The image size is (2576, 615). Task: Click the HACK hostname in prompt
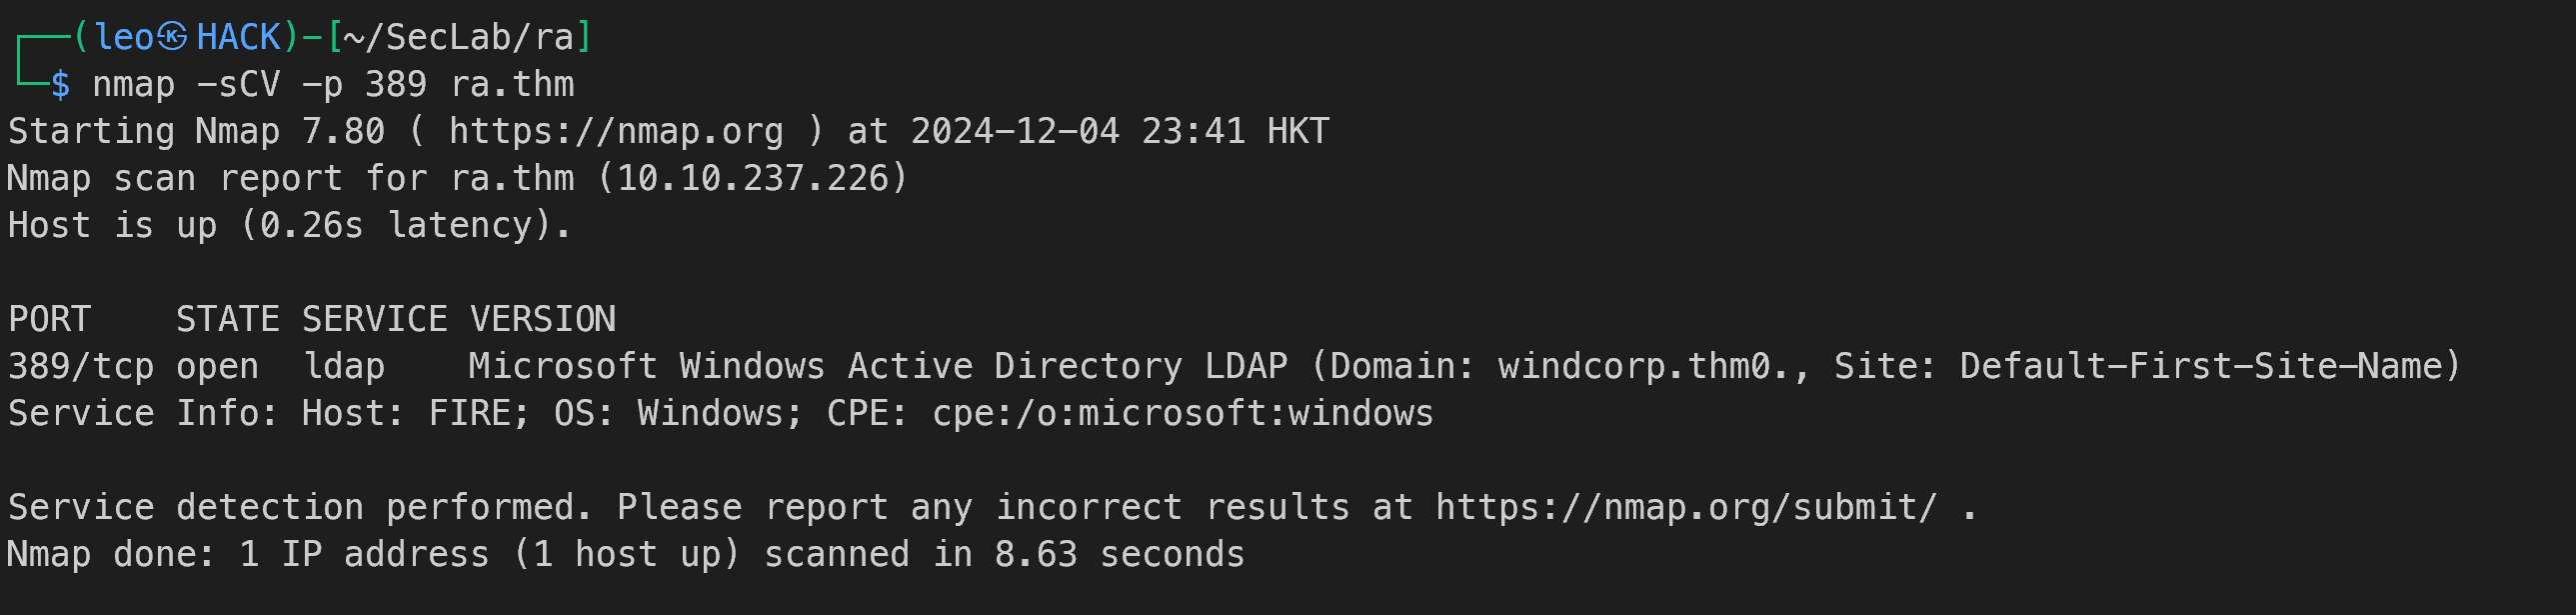tap(239, 37)
